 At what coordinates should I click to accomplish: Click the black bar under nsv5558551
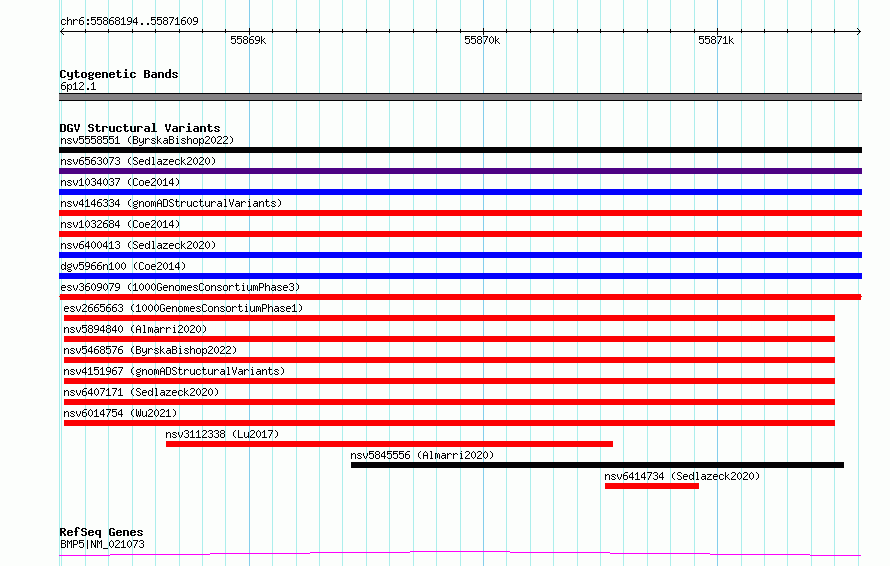coord(460,150)
